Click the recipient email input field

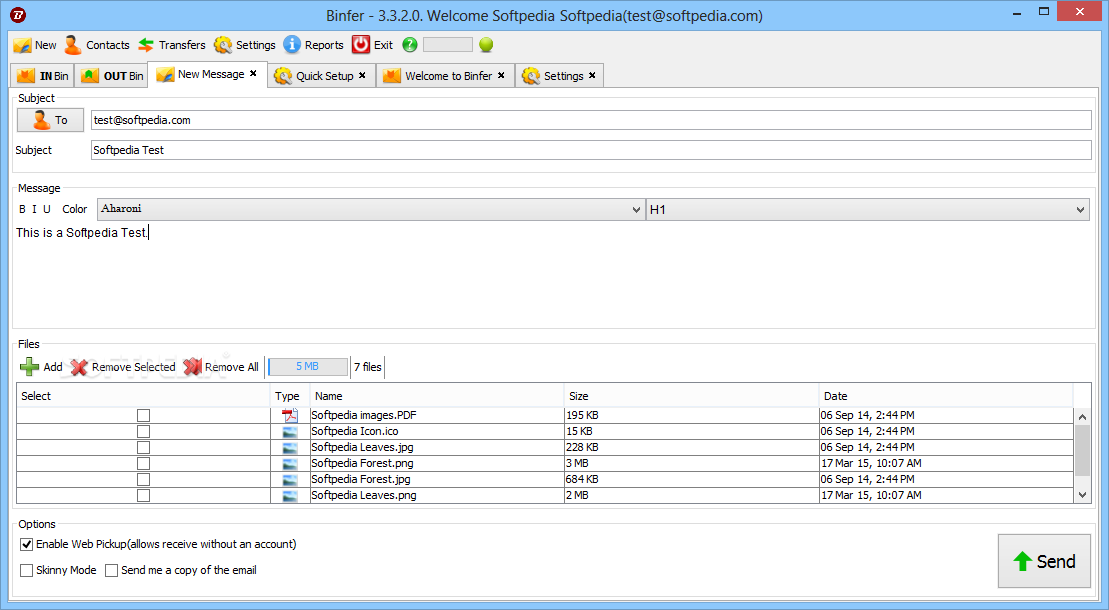[591, 120]
